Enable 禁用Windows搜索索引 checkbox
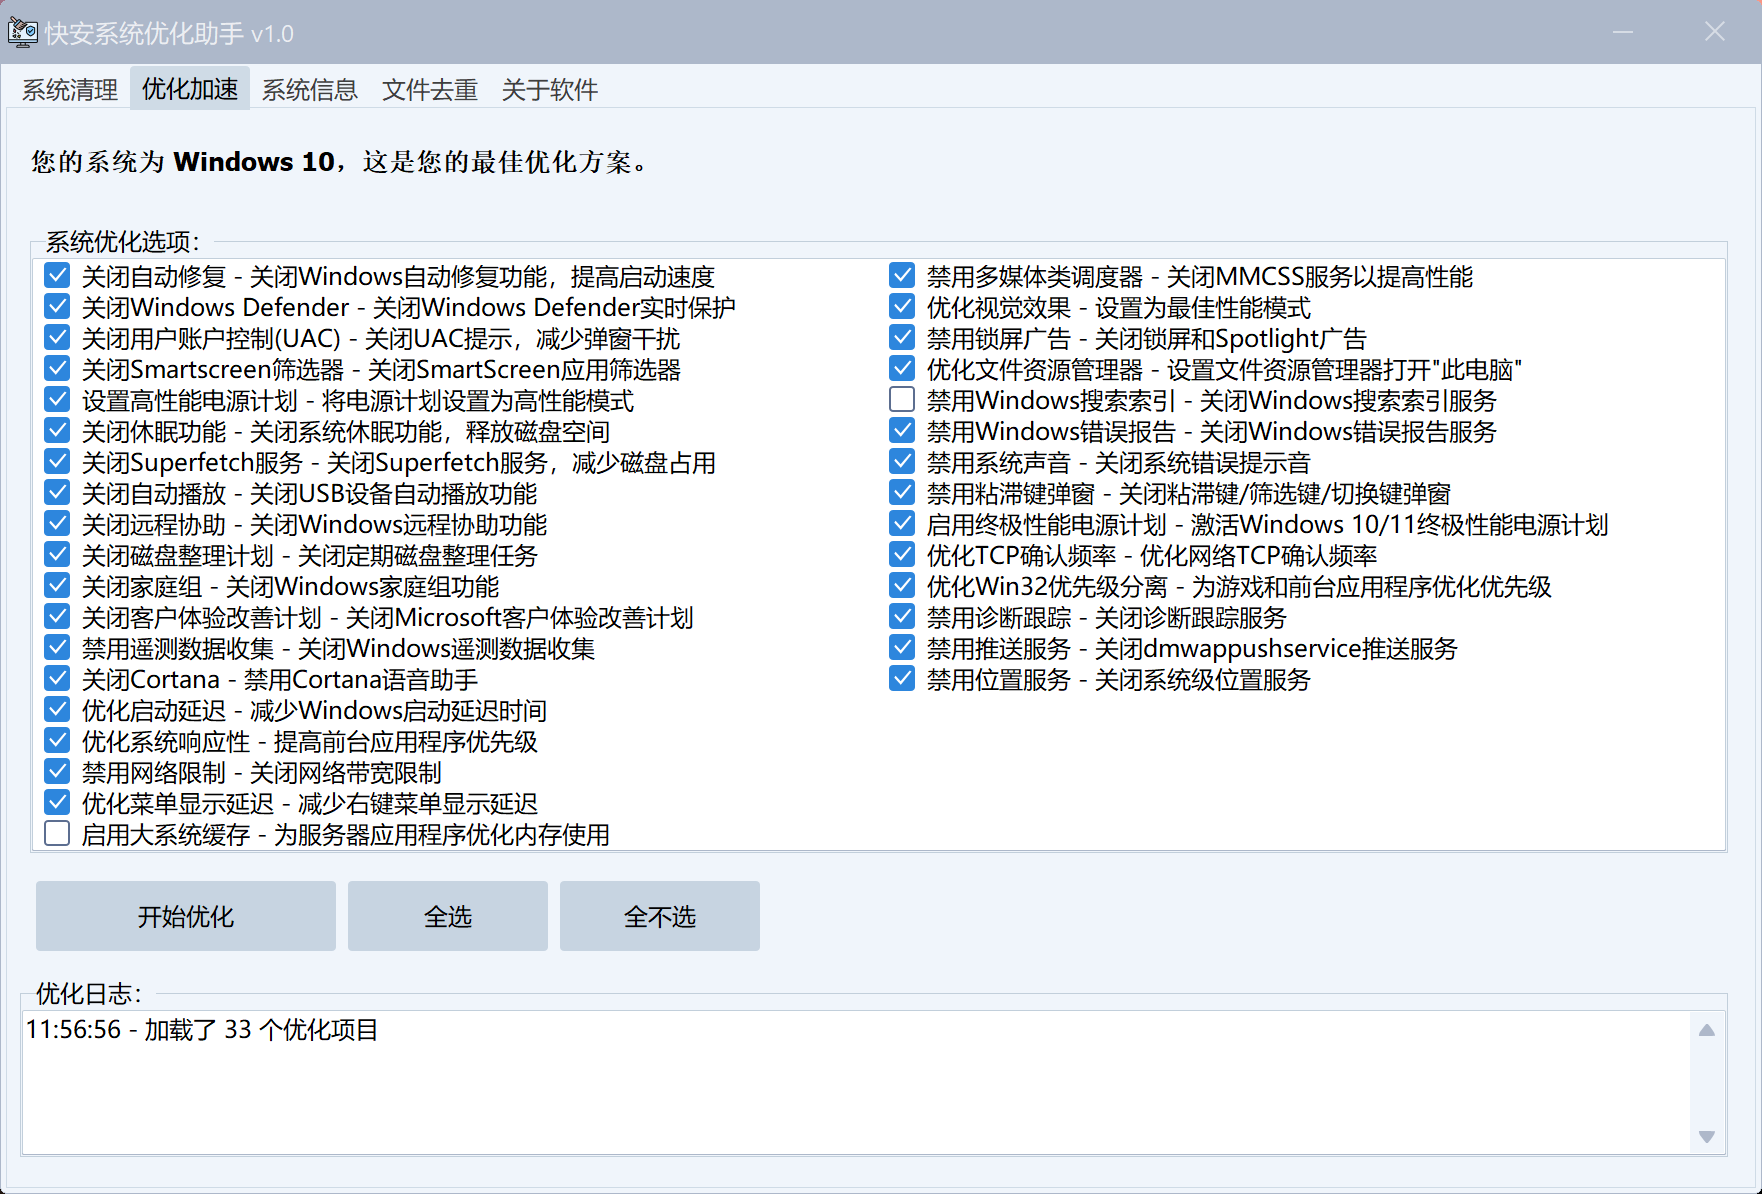 902,400
